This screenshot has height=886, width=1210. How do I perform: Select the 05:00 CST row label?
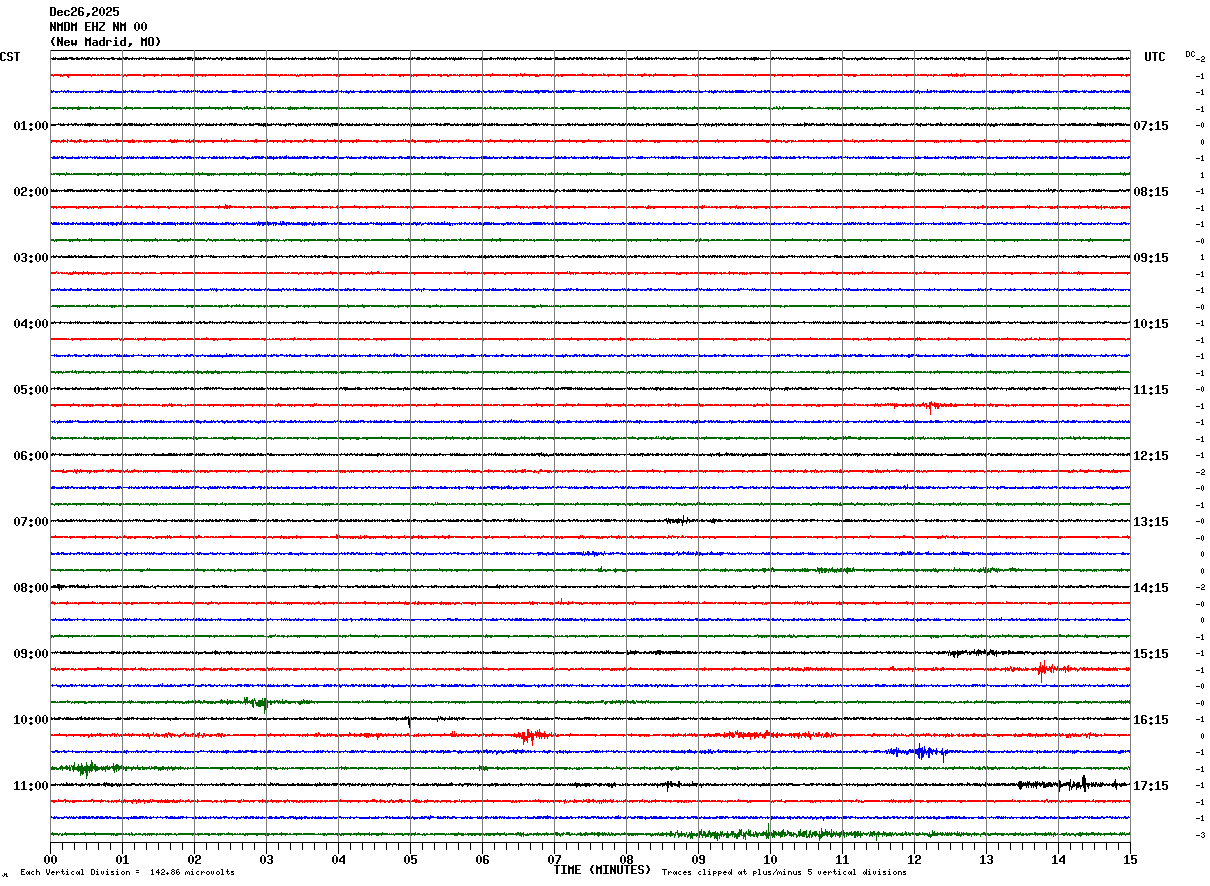(30, 390)
